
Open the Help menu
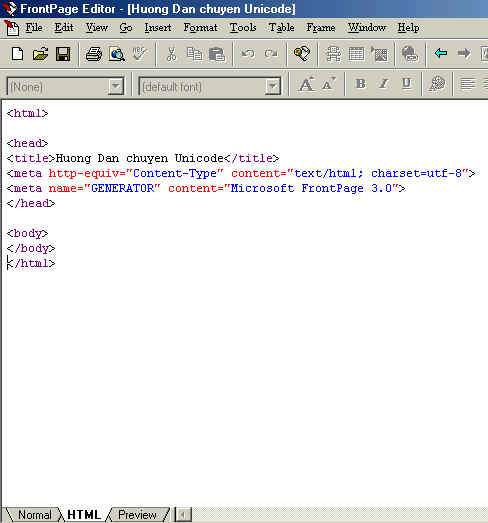408,28
